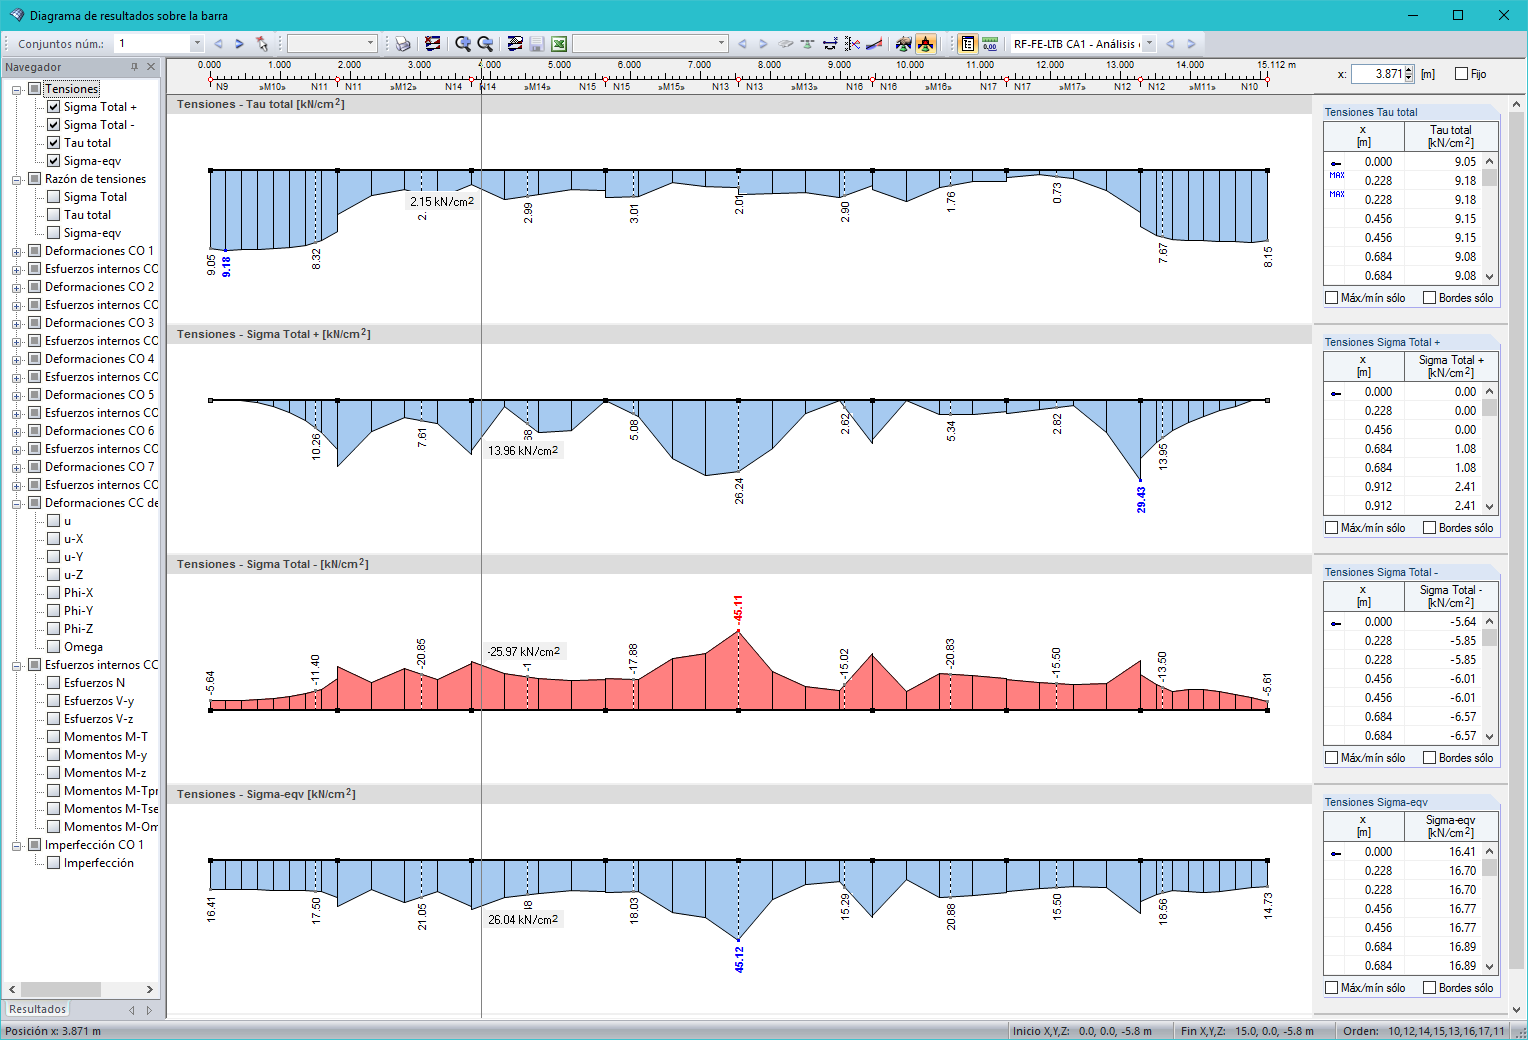The height and width of the screenshot is (1040, 1528).
Task: Click the previous set arrow next to Conjuntos núm
Action: (x=218, y=44)
